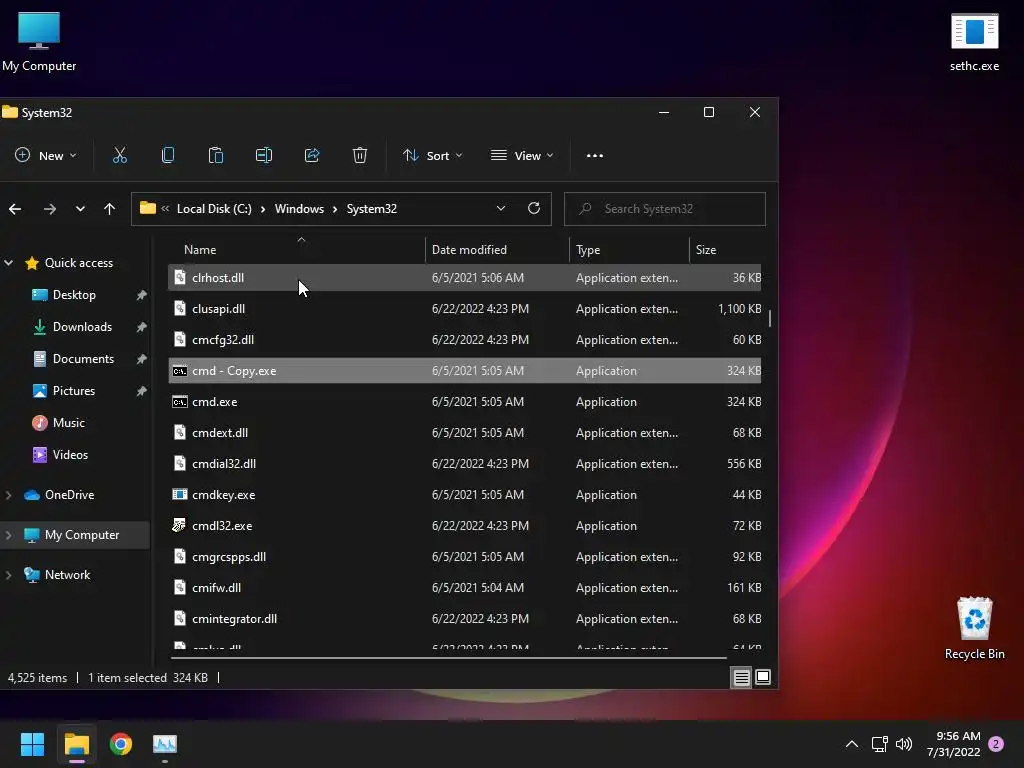
Task: Collapse the Quick access tree
Action: pyautogui.click(x=8, y=263)
